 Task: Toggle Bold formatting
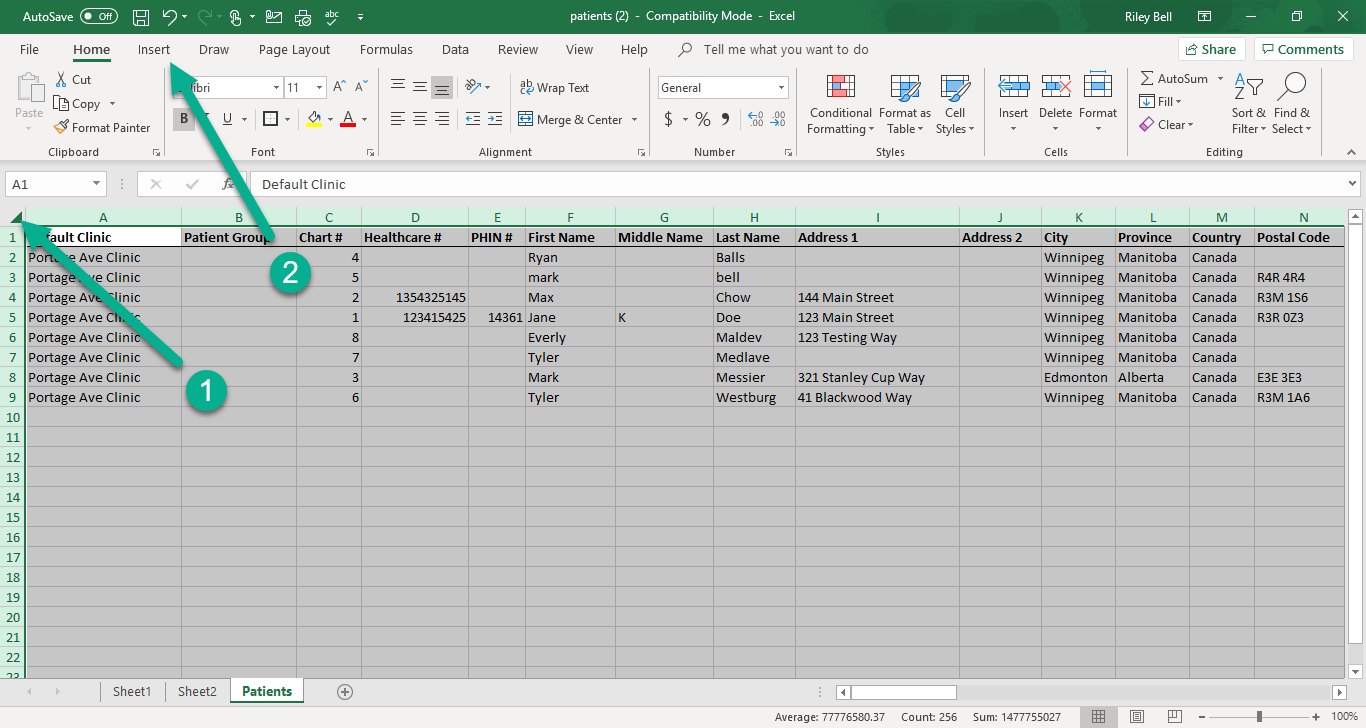pos(183,119)
